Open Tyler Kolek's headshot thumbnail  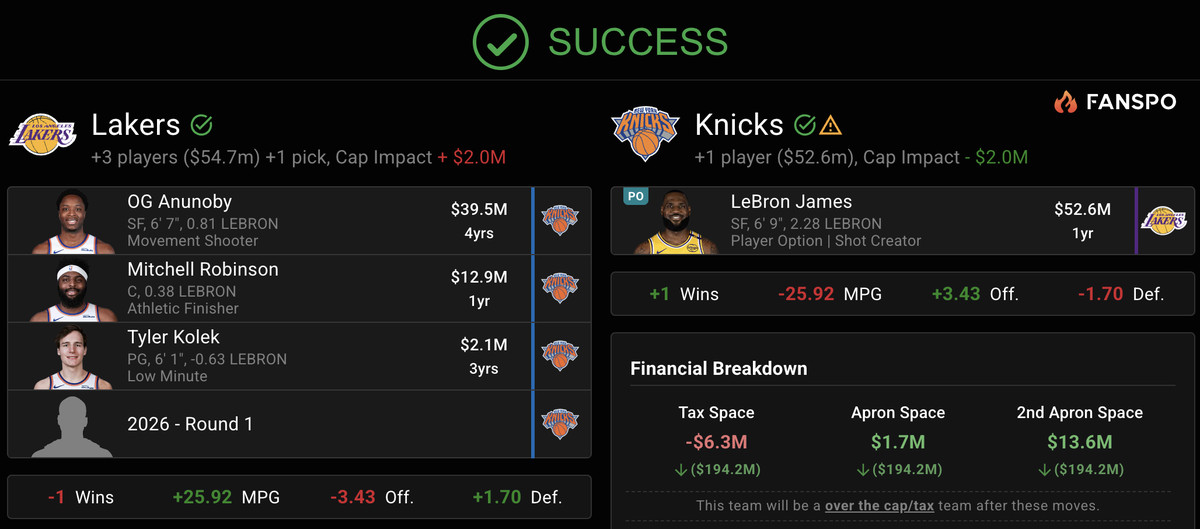(72, 357)
